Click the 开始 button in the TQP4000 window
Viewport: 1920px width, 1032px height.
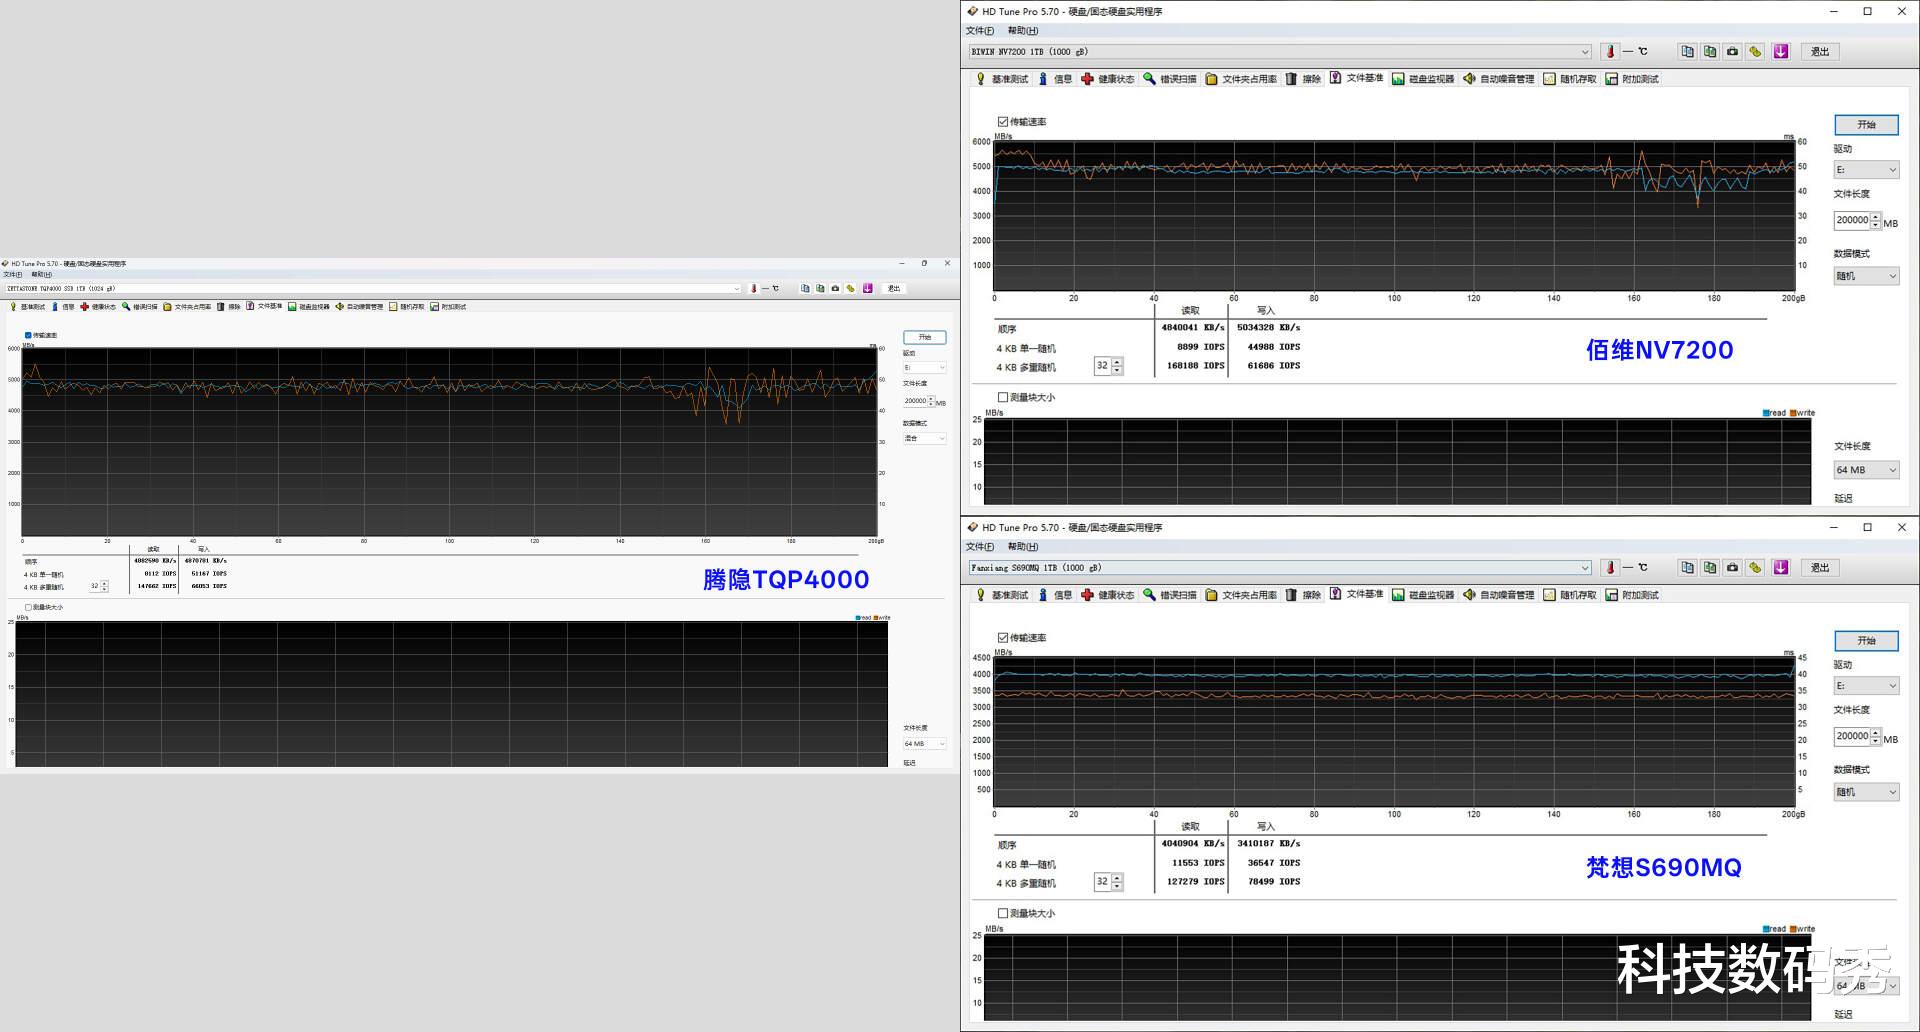[x=925, y=338]
